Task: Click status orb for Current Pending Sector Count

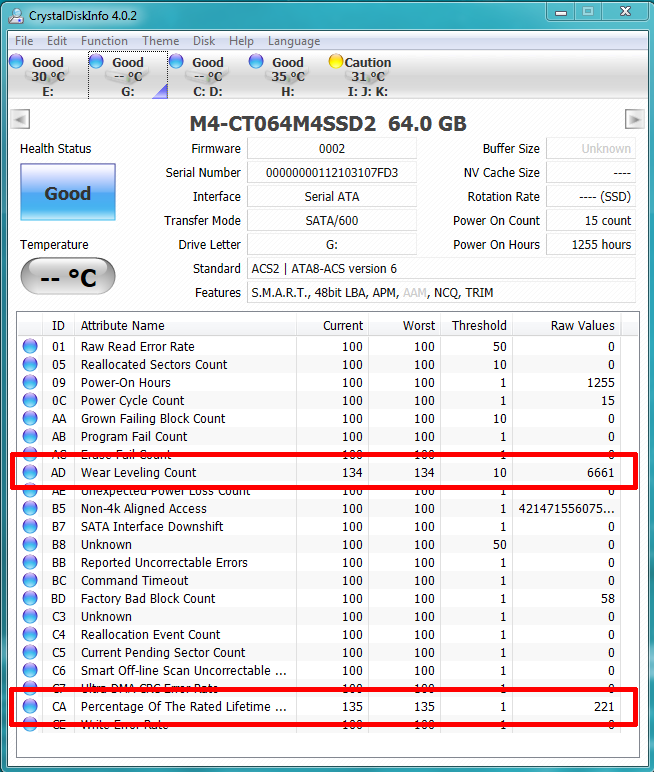Action: [30, 652]
